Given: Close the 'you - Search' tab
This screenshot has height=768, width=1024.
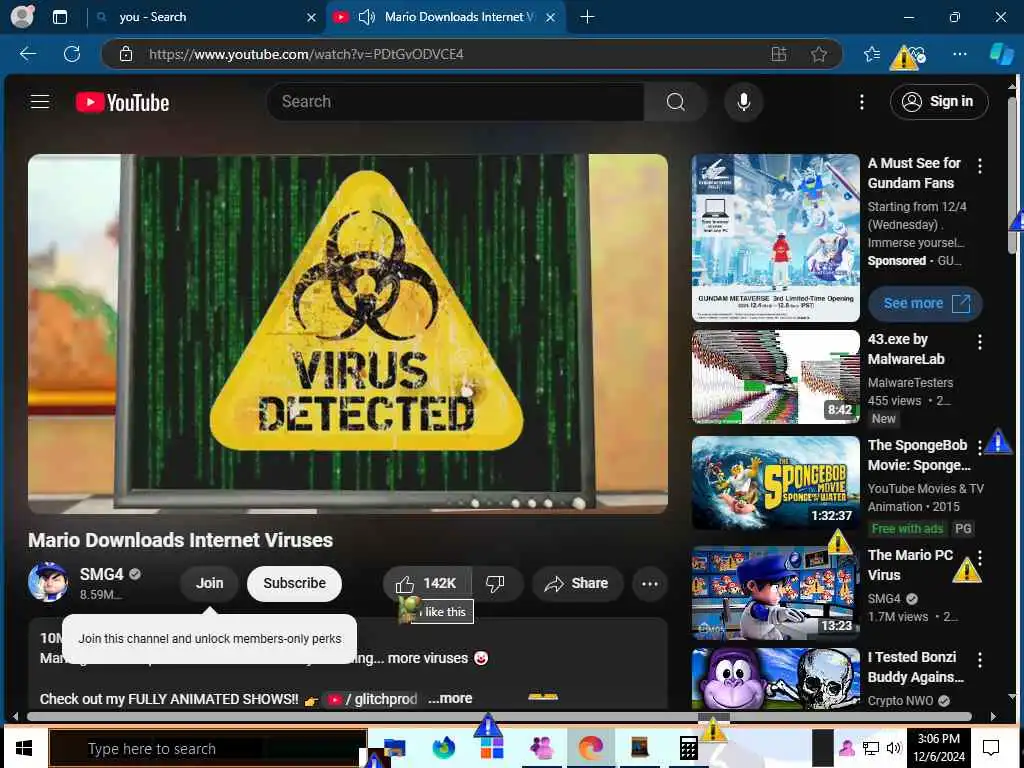Looking at the screenshot, I should [312, 18].
